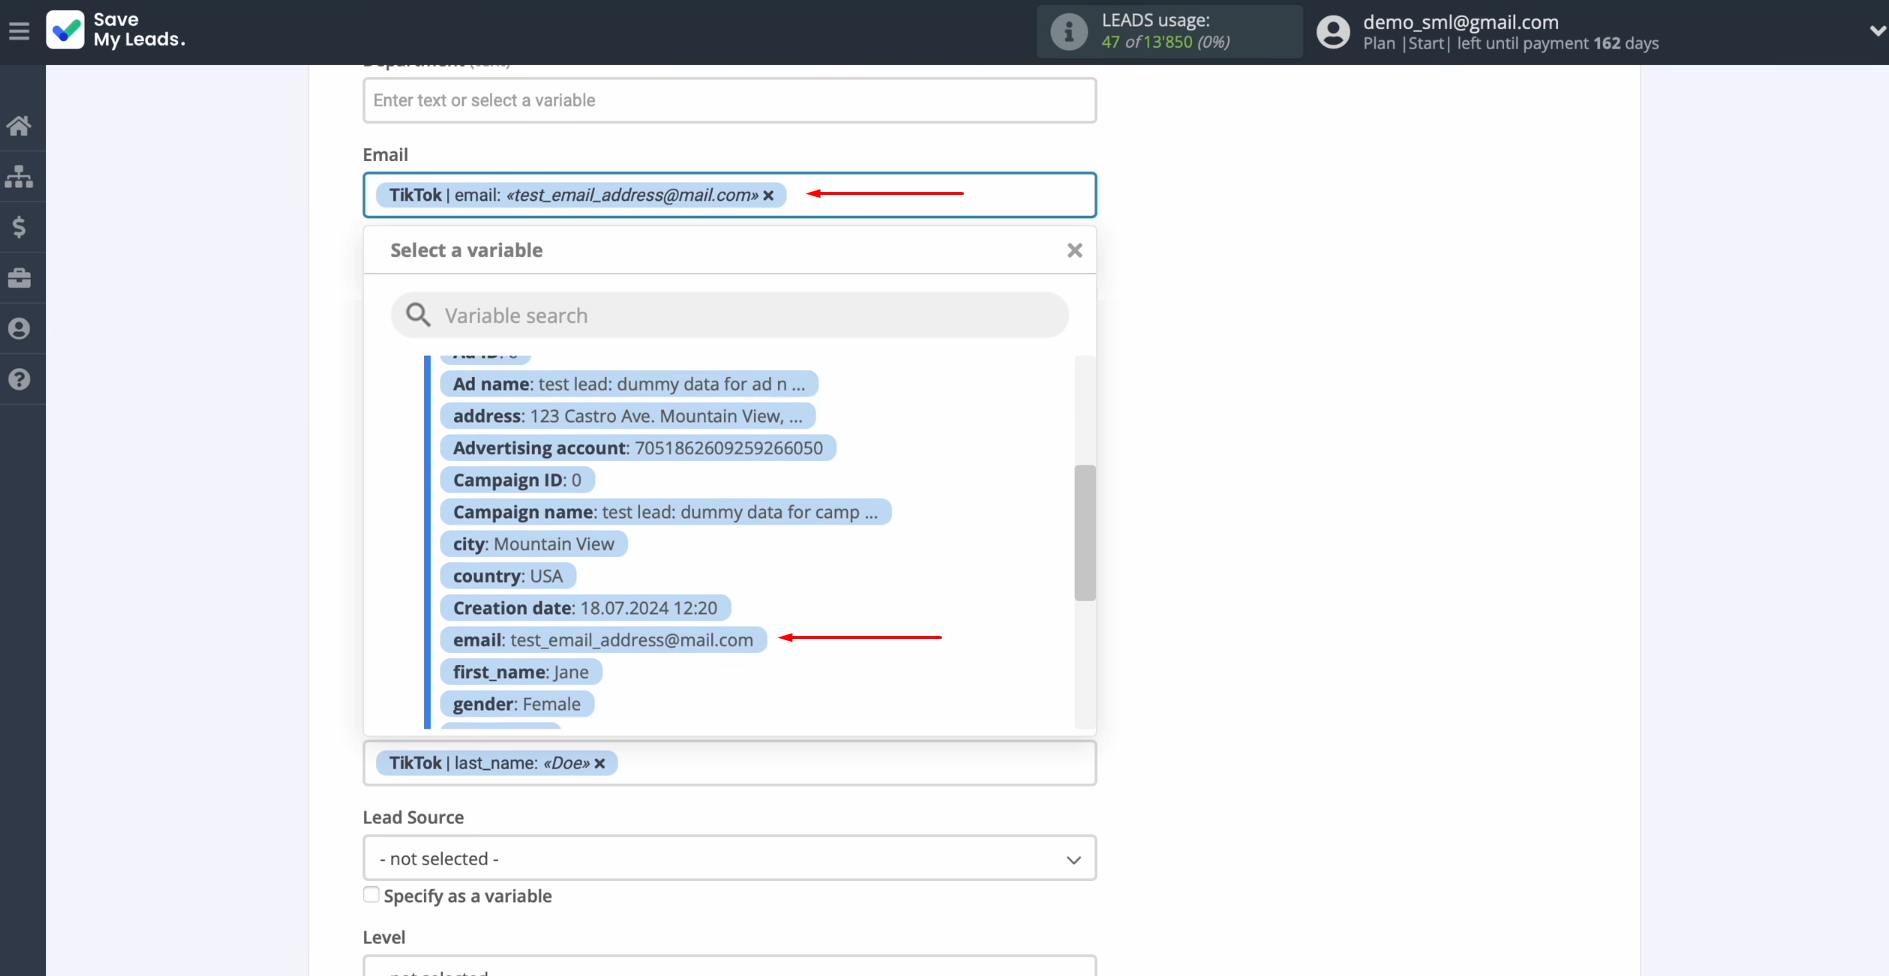
Task: Open the connections sitemap sidebar icon
Action: [x=19, y=177]
